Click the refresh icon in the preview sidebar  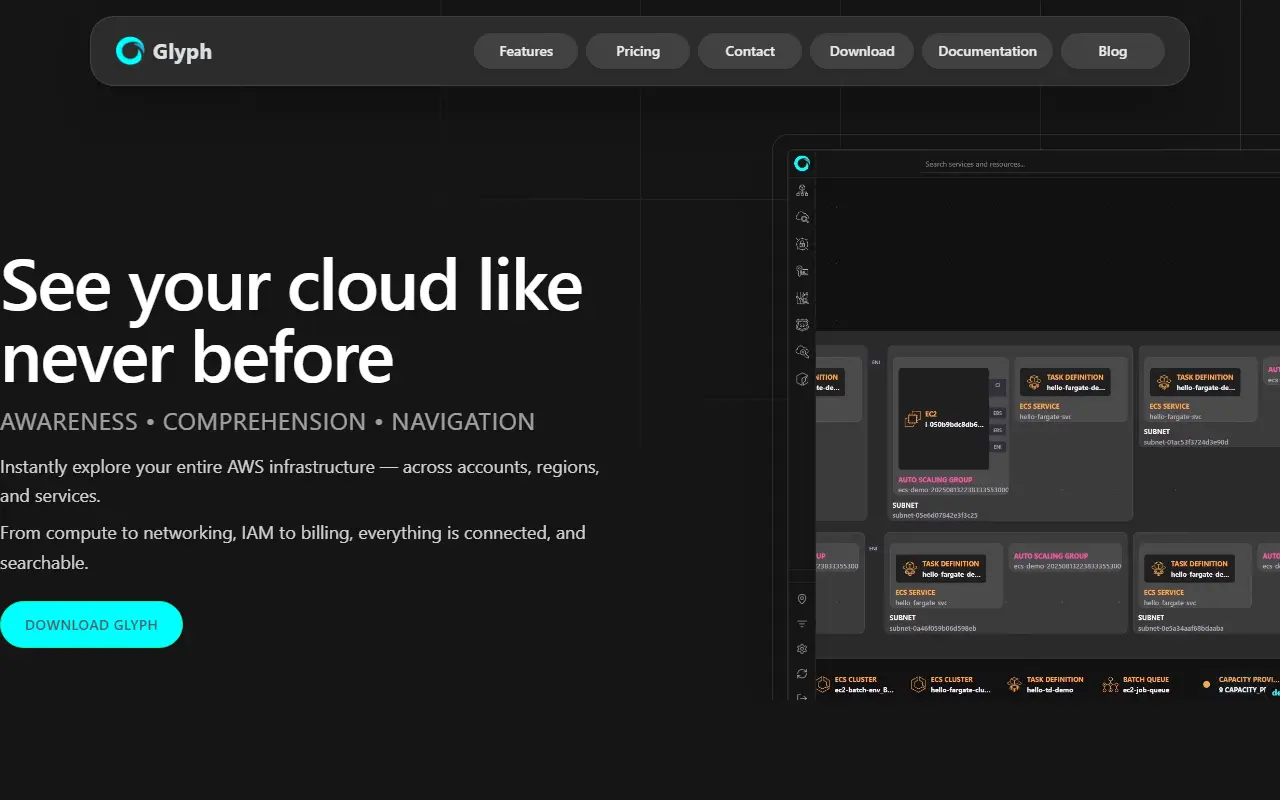click(x=802, y=674)
